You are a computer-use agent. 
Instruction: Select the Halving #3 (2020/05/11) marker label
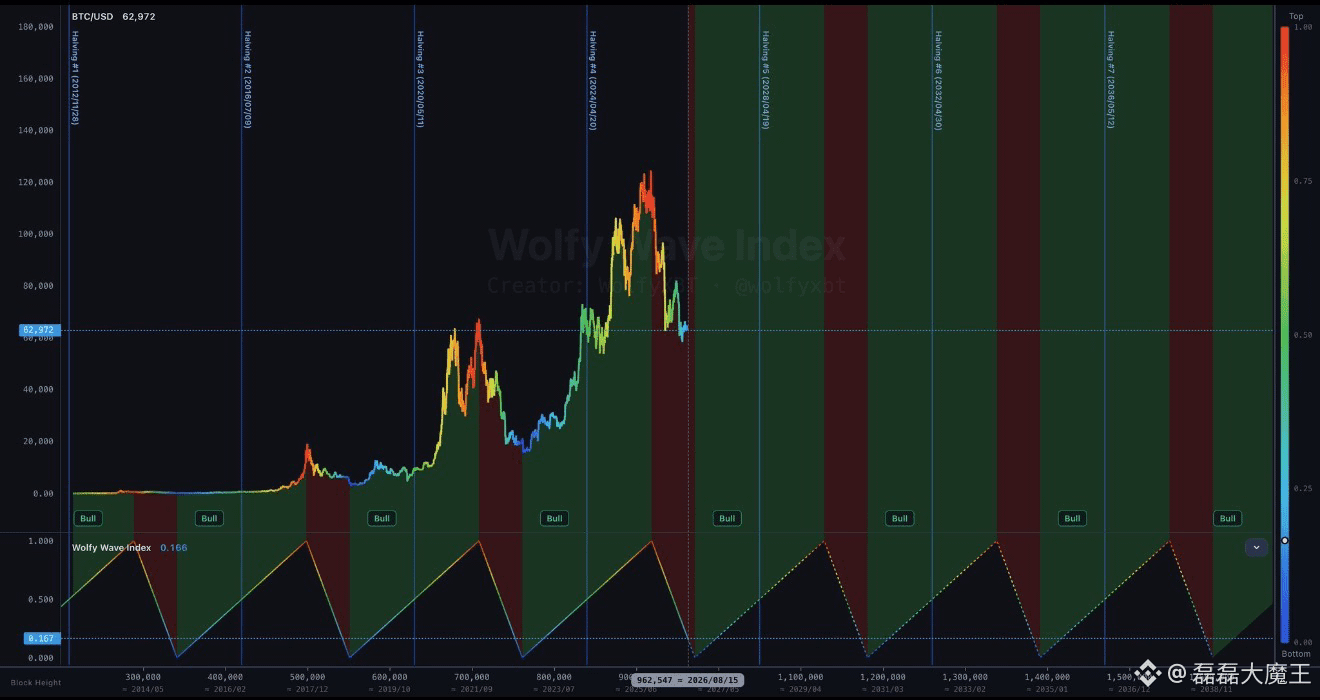pyautogui.click(x=420, y=78)
